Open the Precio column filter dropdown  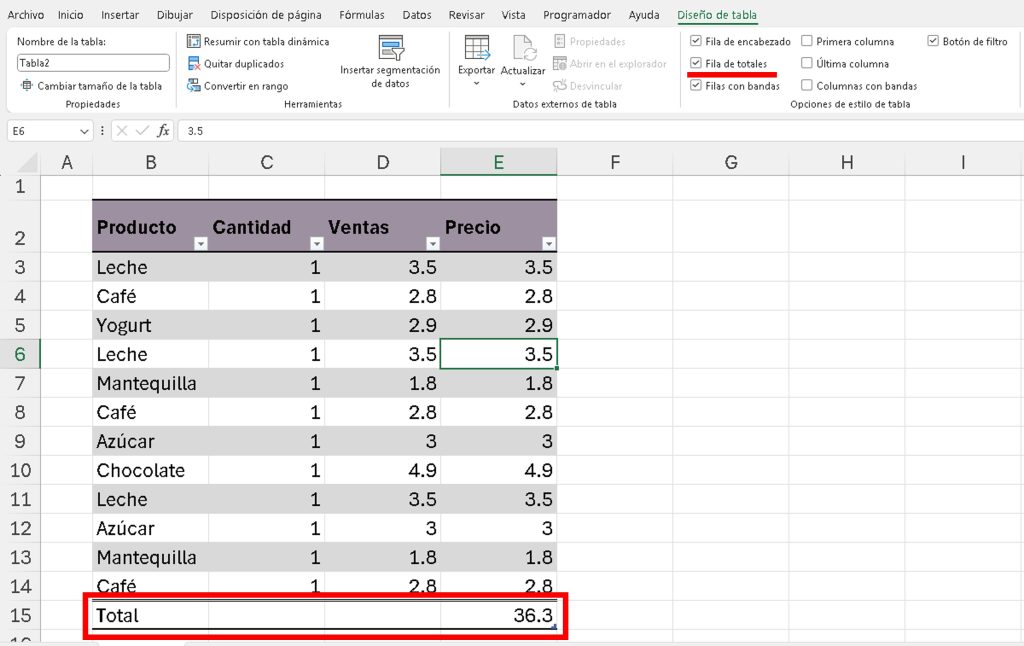pyautogui.click(x=548, y=244)
